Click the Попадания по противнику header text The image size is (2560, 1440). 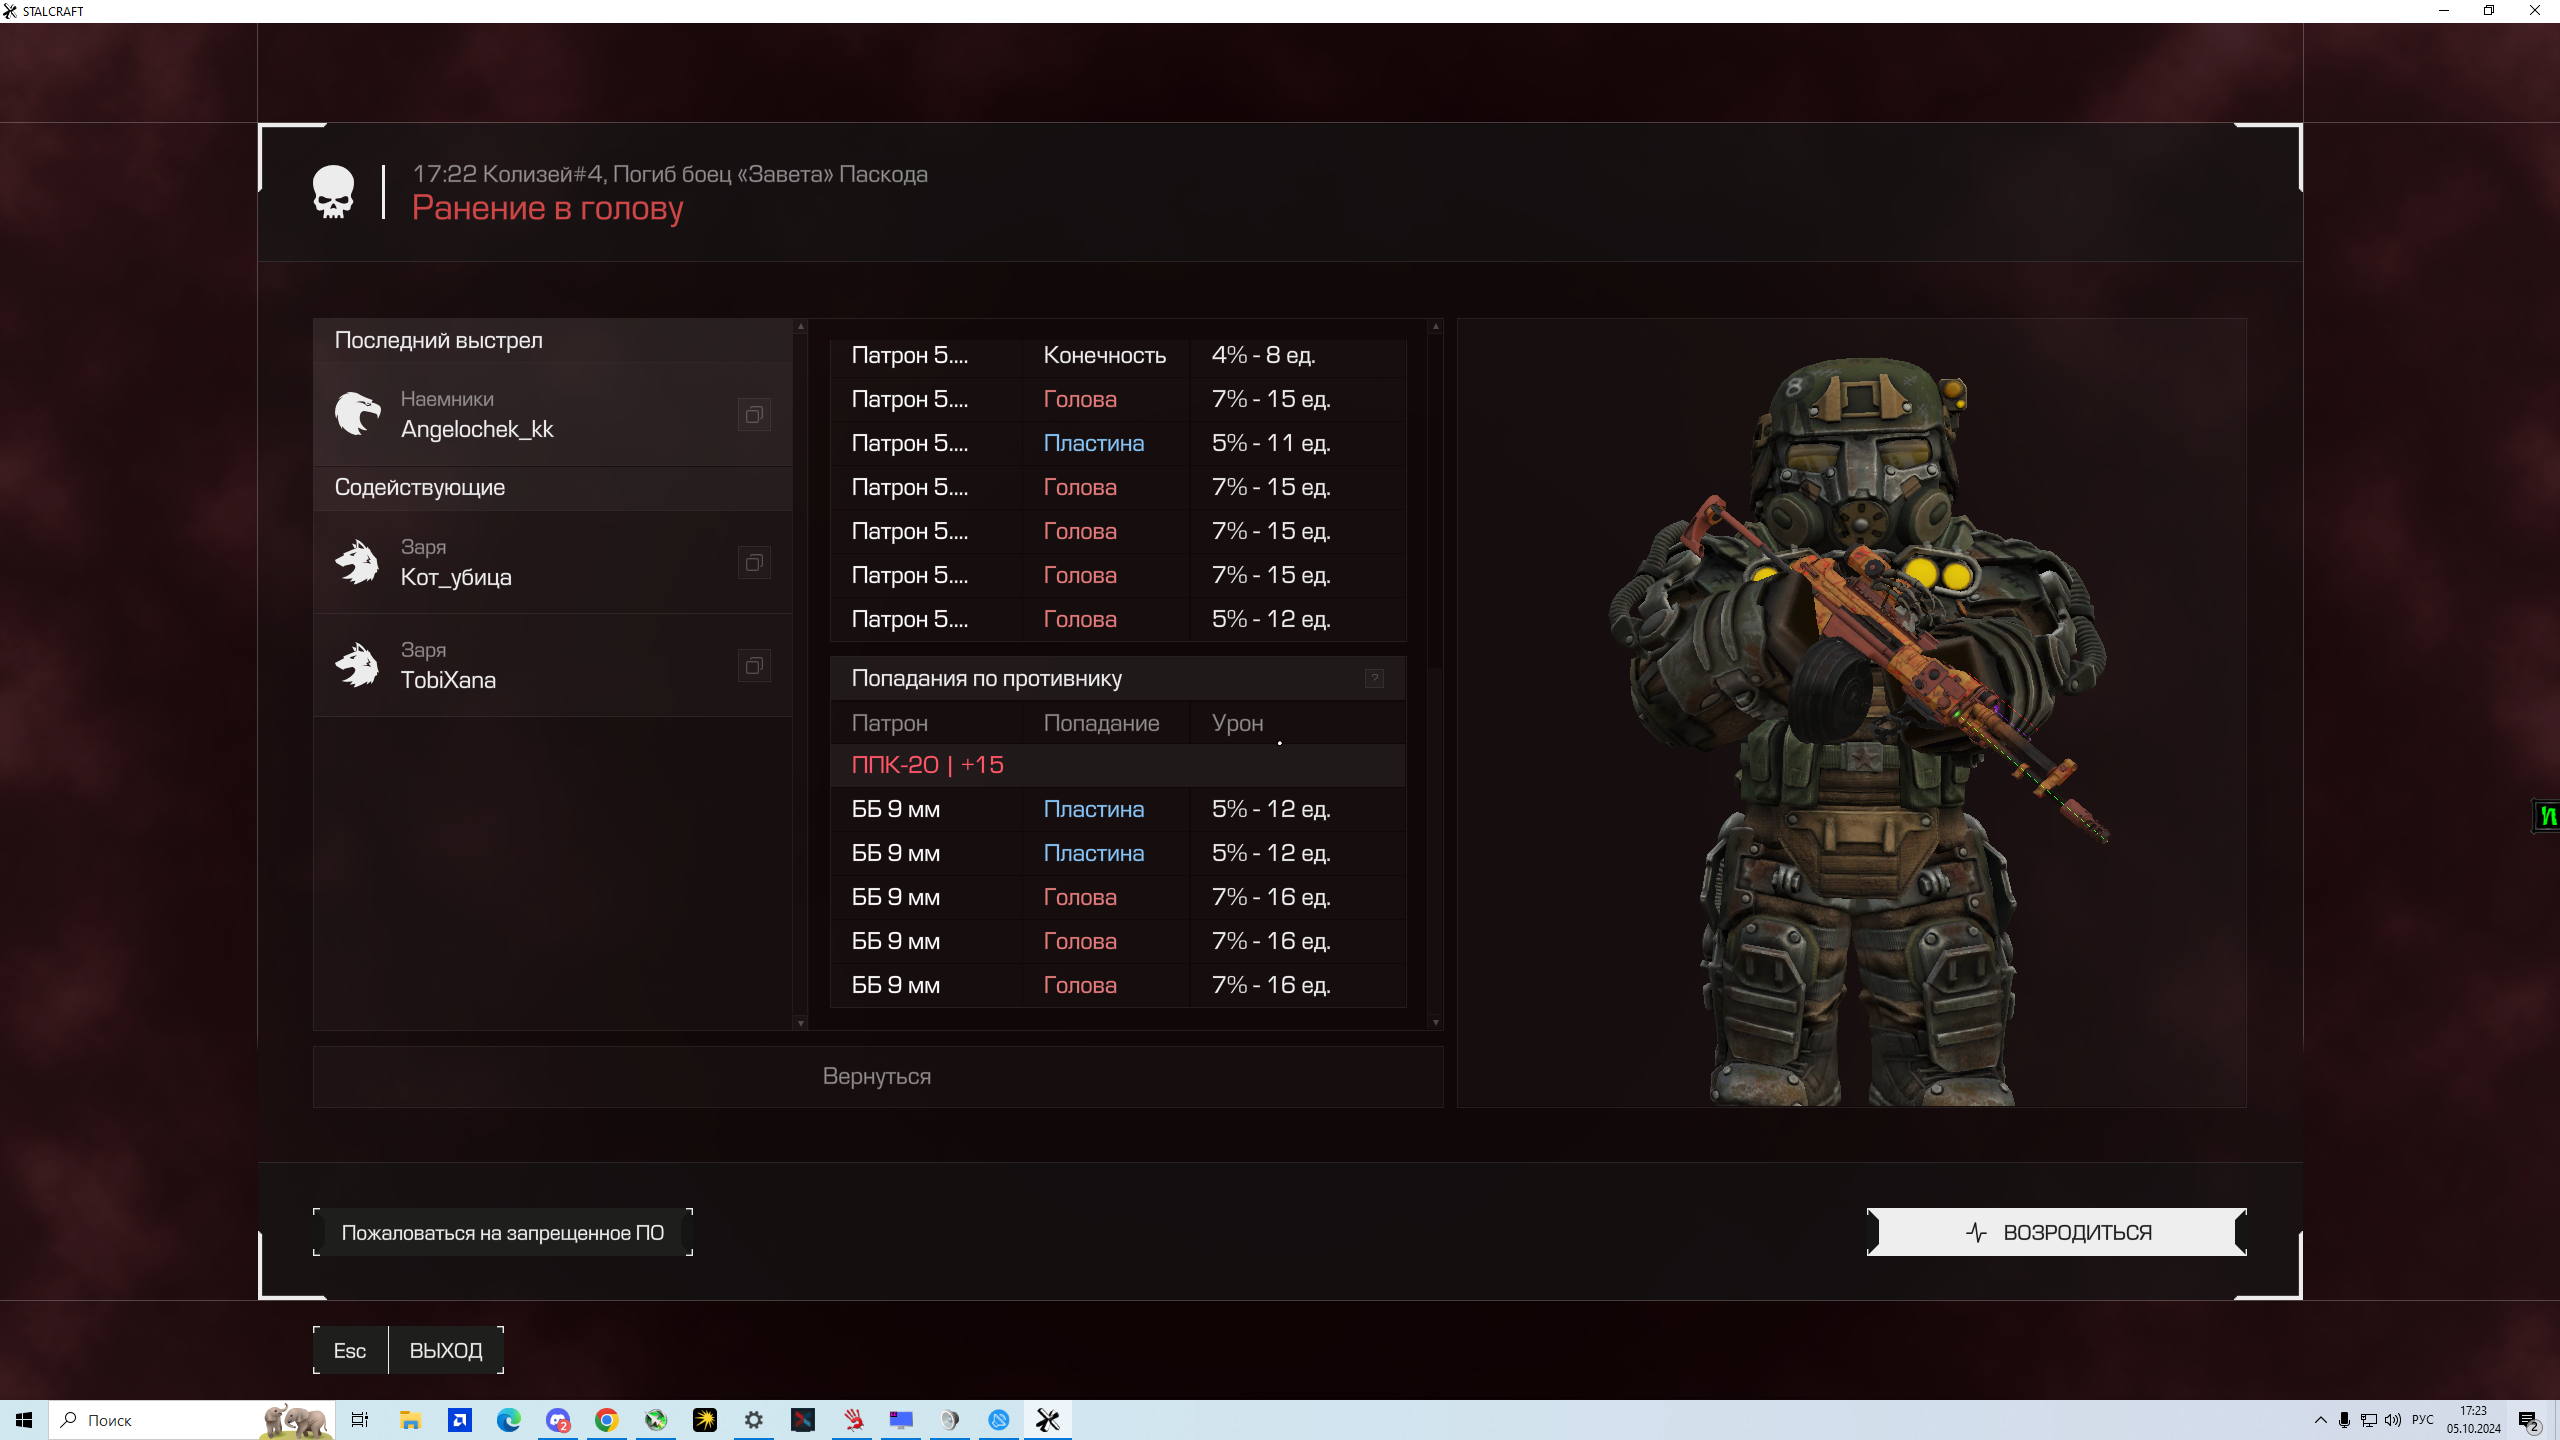(x=986, y=678)
